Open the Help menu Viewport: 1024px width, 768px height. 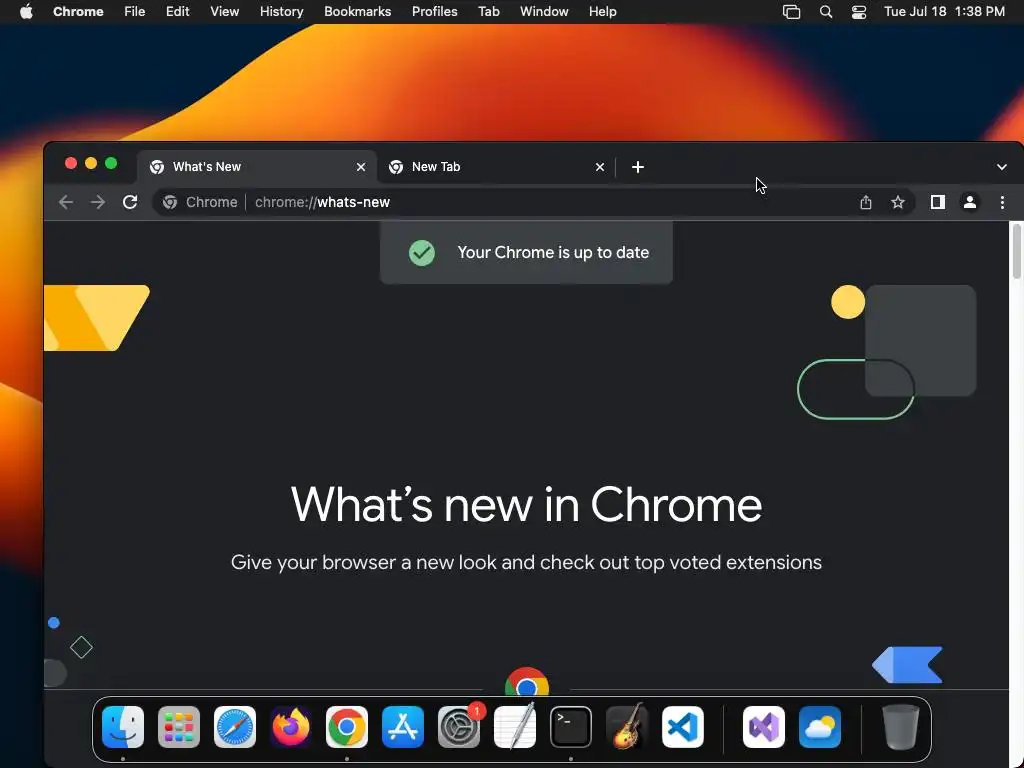[602, 12]
